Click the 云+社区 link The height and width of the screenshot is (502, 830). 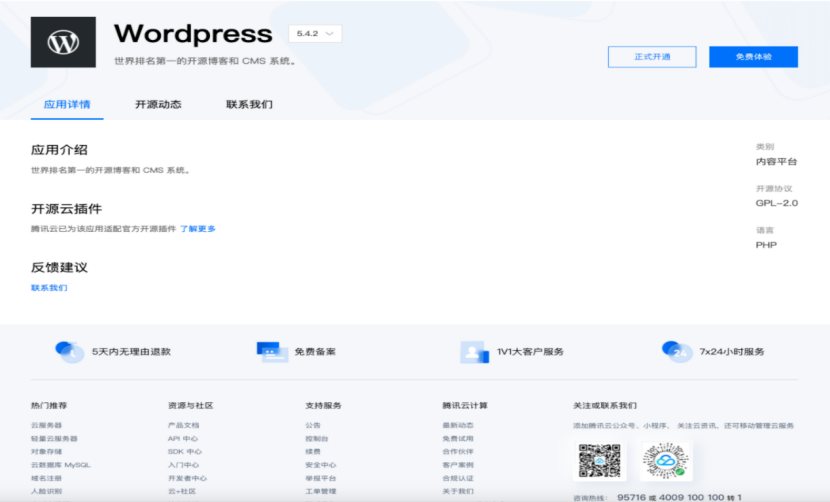coord(182,491)
